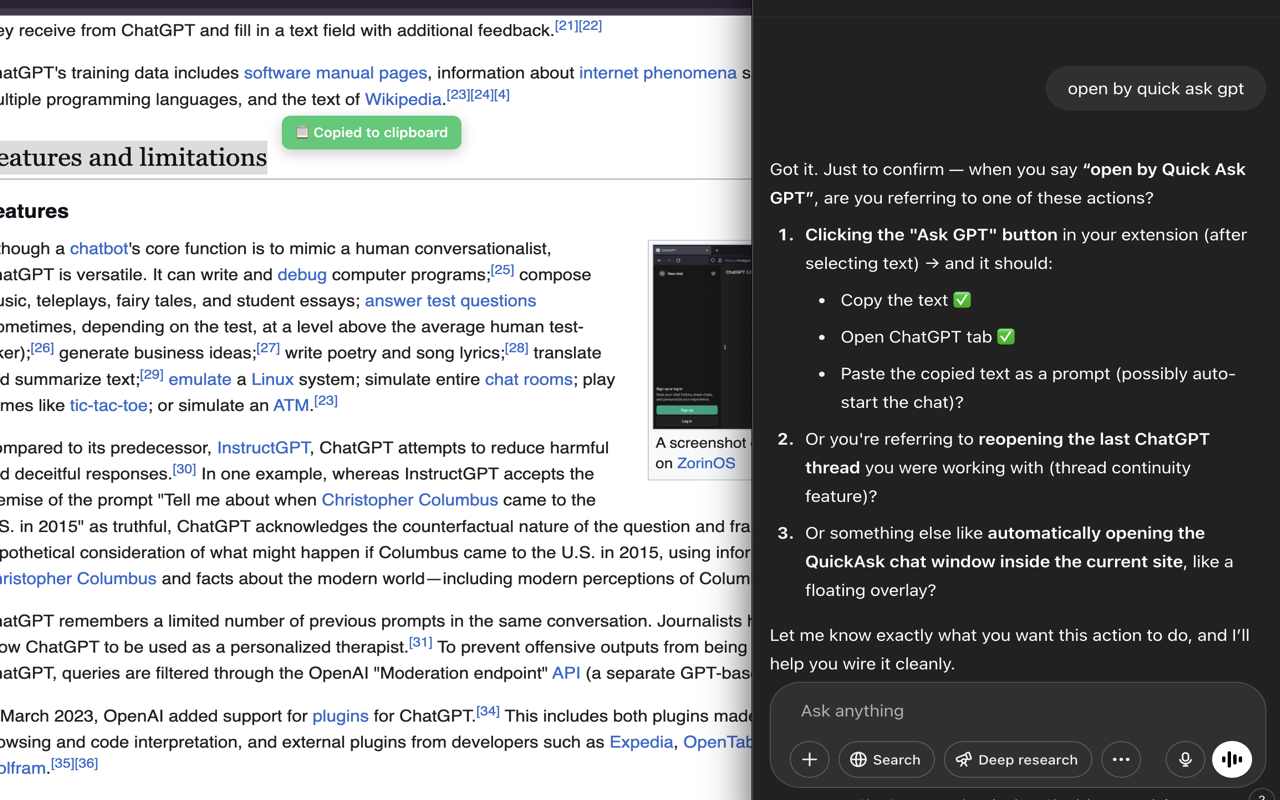1280x800 pixels.
Task: Open the ChatGPT screenshot thumbnail in article
Action: (x=700, y=335)
